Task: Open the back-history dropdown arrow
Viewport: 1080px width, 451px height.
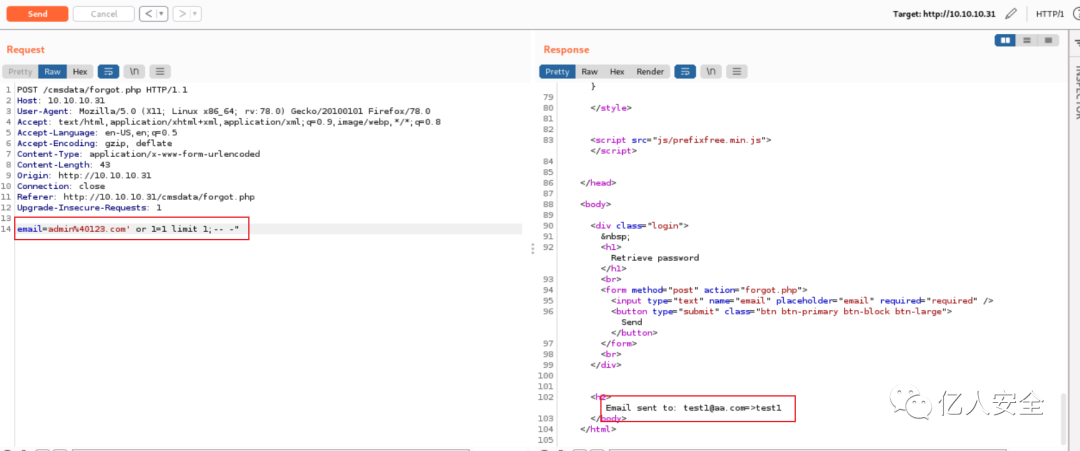Action: 162,14
